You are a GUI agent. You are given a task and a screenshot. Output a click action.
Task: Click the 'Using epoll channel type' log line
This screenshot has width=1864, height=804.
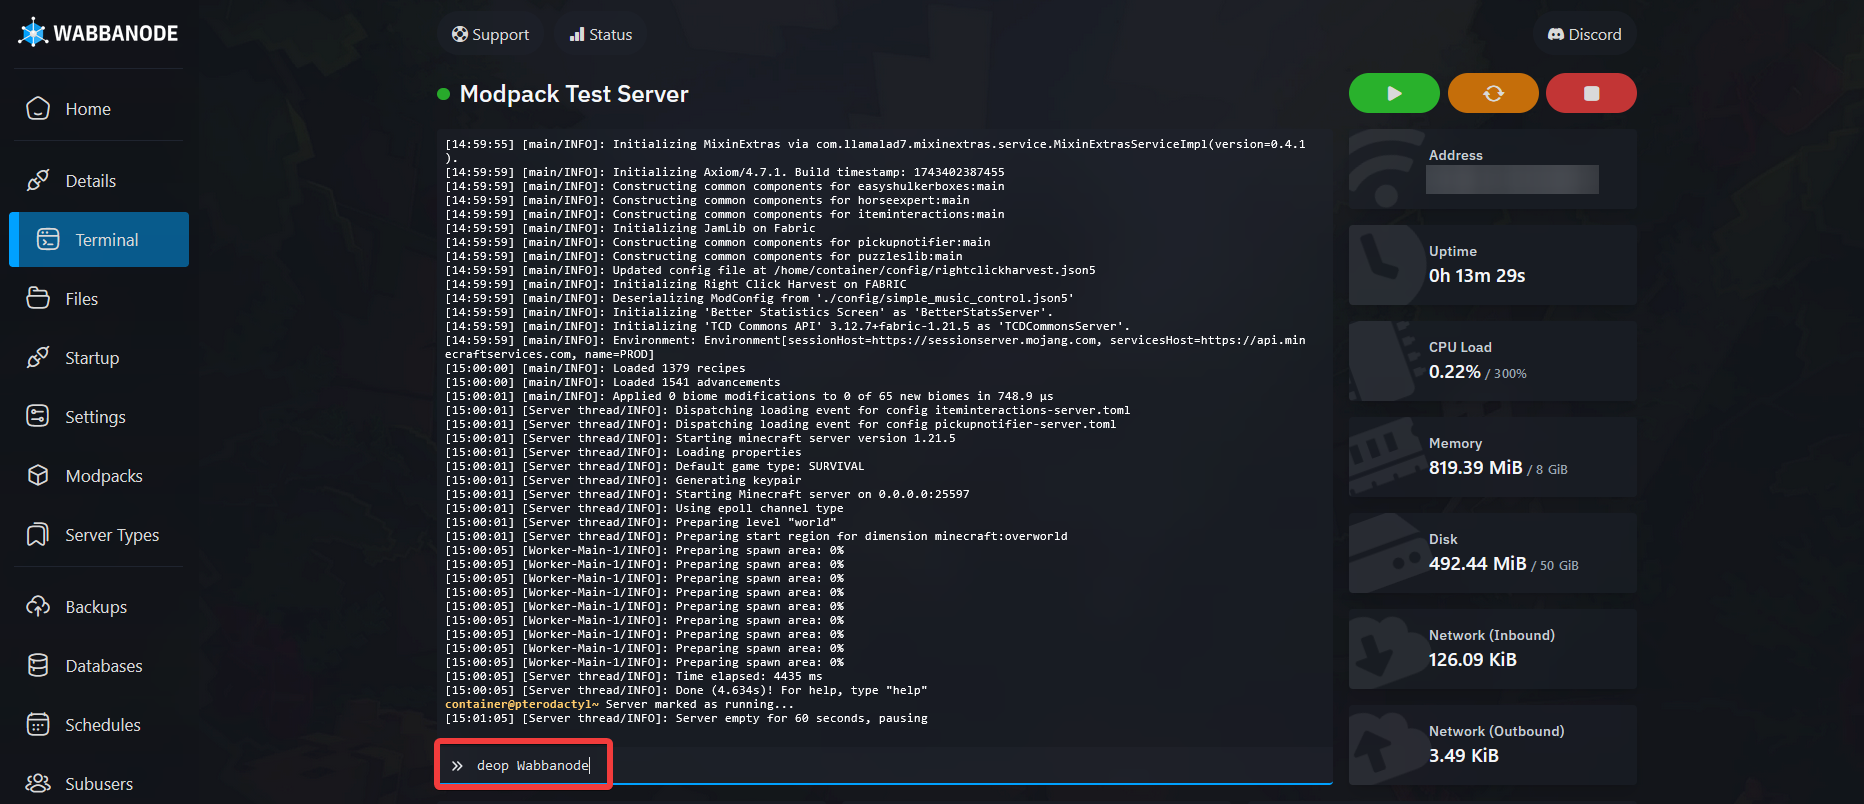pyautogui.click(x=644, y=508)
